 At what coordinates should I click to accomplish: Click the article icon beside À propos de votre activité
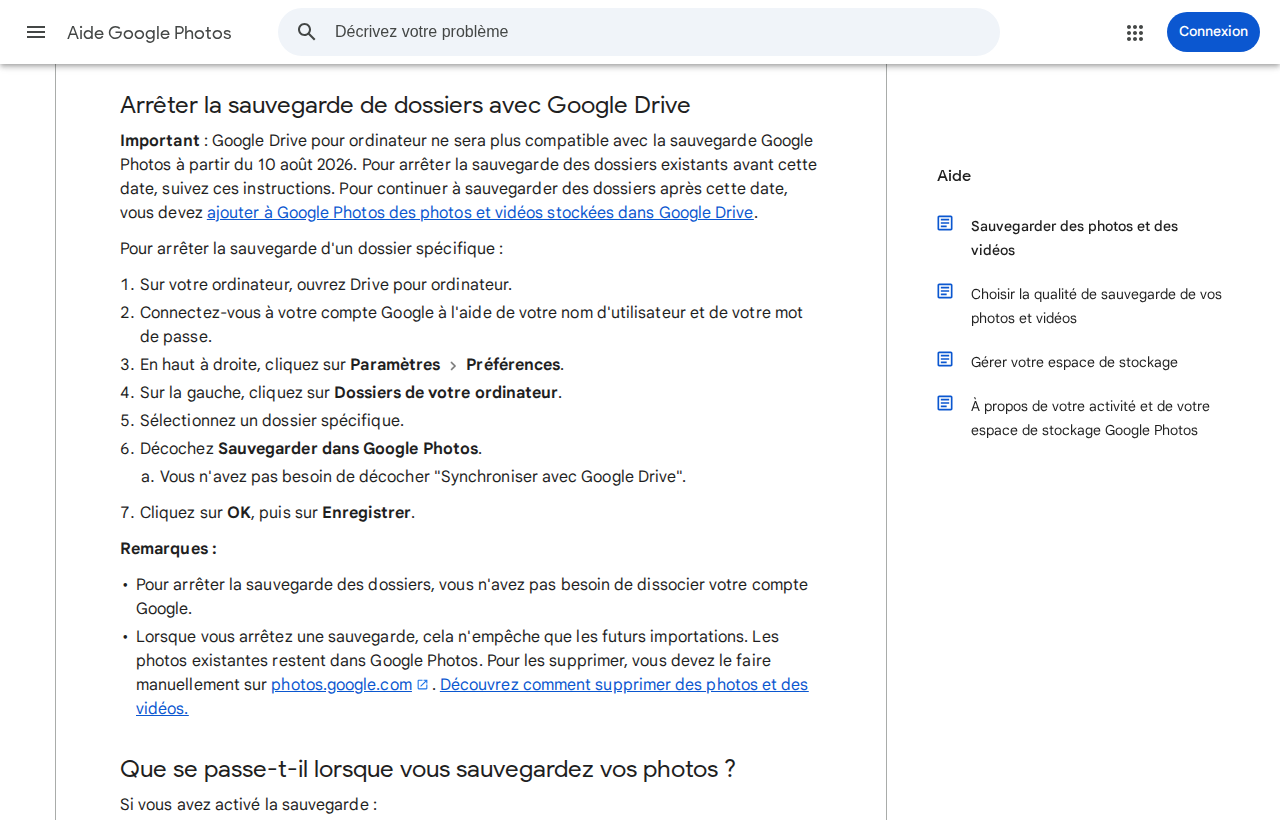coord(945,403)
